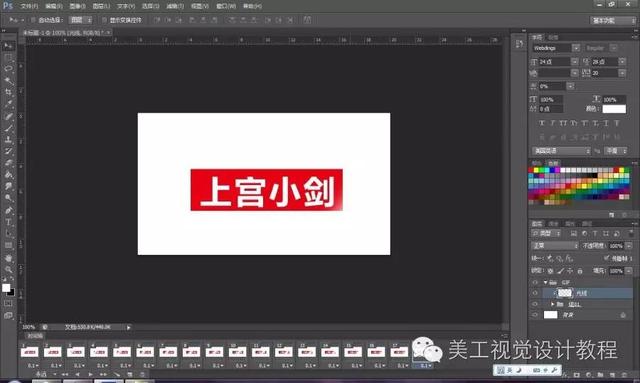Select the History Brush tool
The height and width of the screenshot is (383, 640).
point(8,151)
